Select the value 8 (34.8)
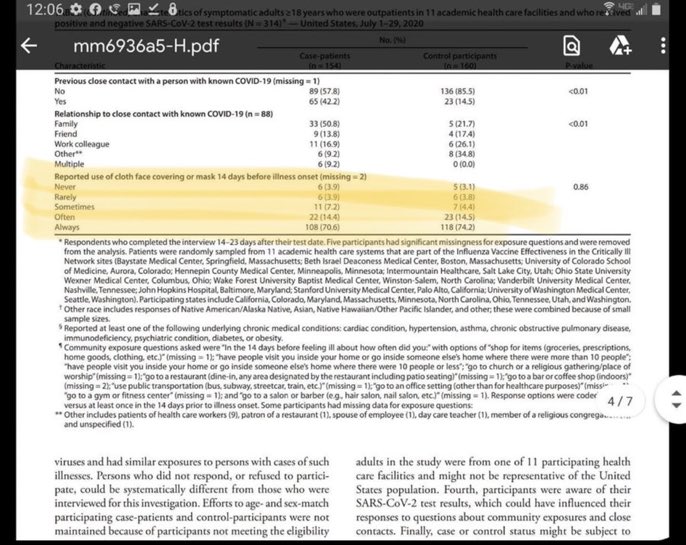Screen dimensions: 686x545 click(462, 154)
